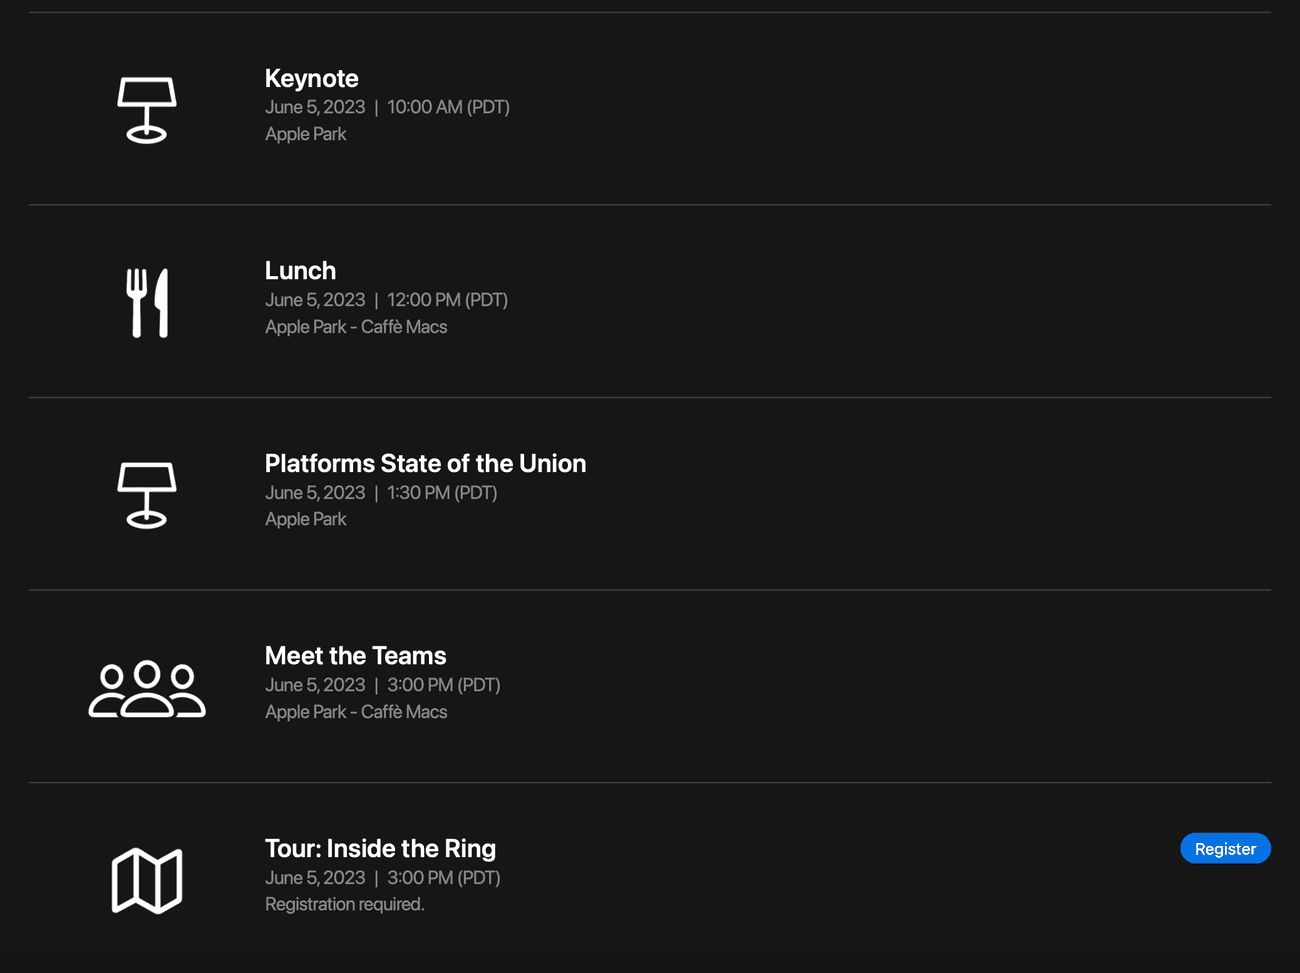Open Platforms State of the Union title
This screenshot has width=1300, height=973.
coord(425,464)
